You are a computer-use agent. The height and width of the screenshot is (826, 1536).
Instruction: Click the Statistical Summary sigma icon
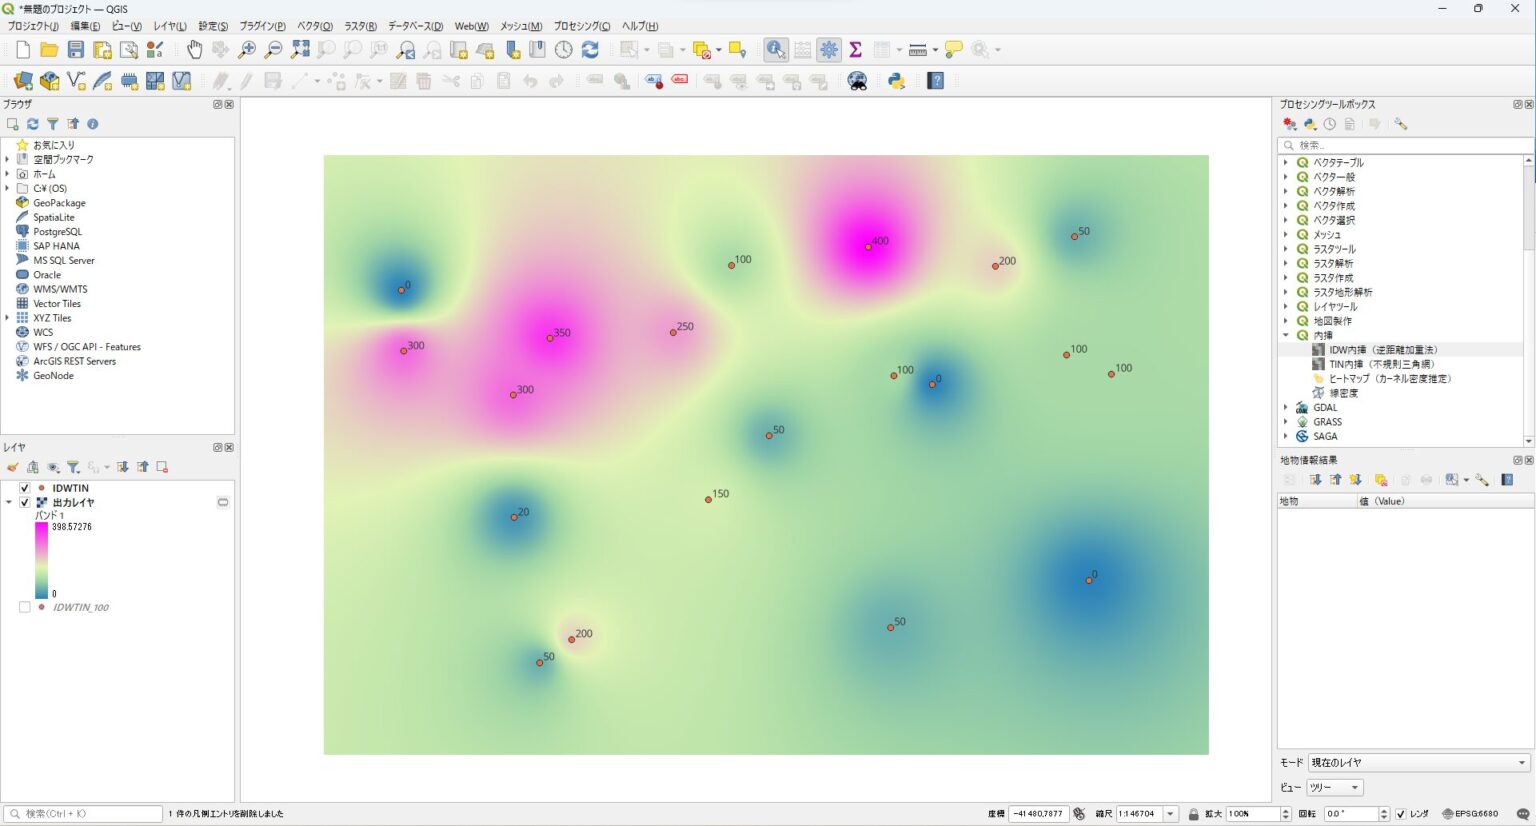click(x=855, y=50)
